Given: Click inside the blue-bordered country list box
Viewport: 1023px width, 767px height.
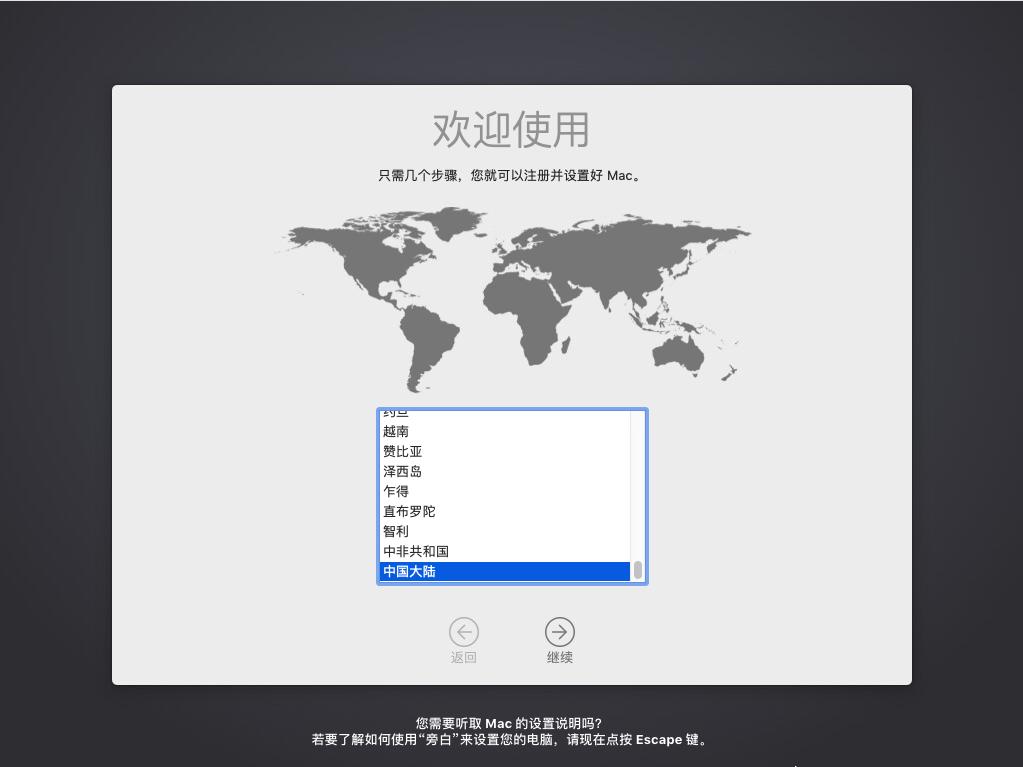Looking at the screenshot, I should 512,495.
